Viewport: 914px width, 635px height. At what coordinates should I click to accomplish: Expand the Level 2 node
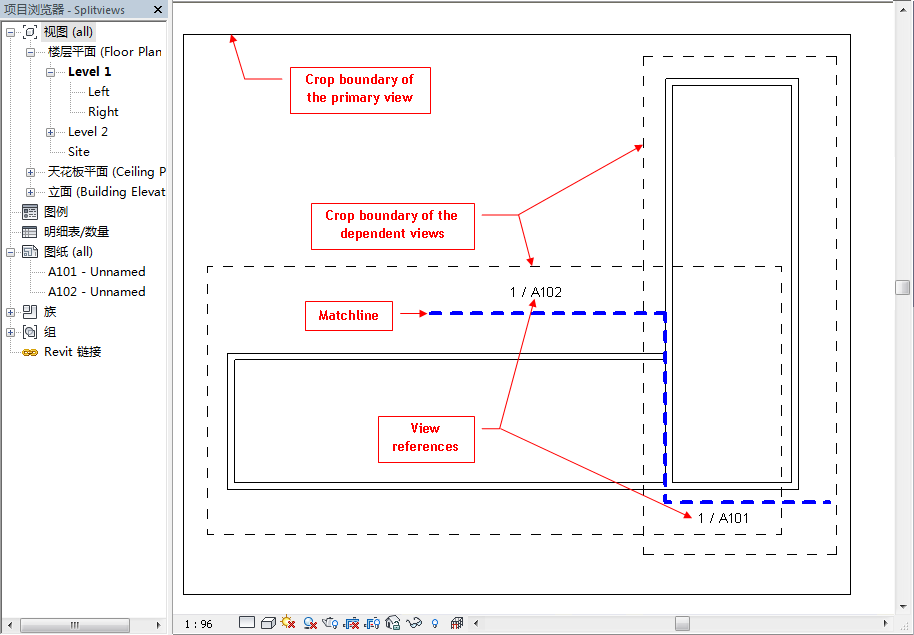click(x=51, y=132)
